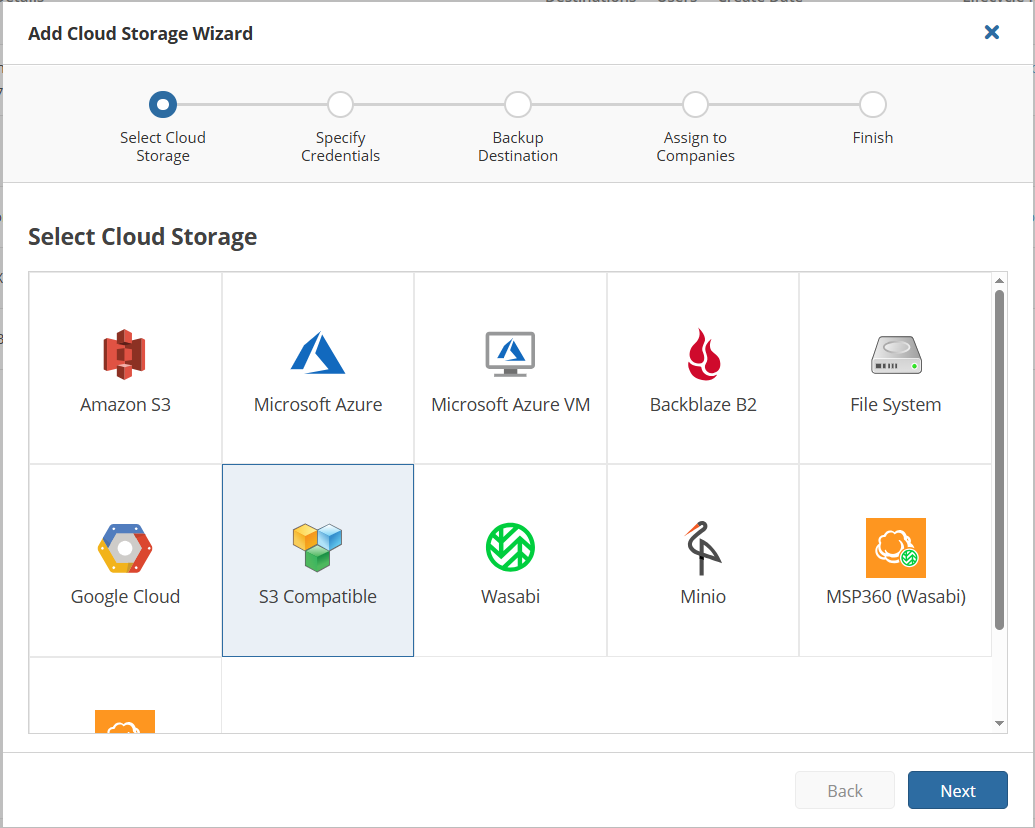1035x828 pixels.
Task: Click the MSP360 (Wasabi) label
Action: 896,597
